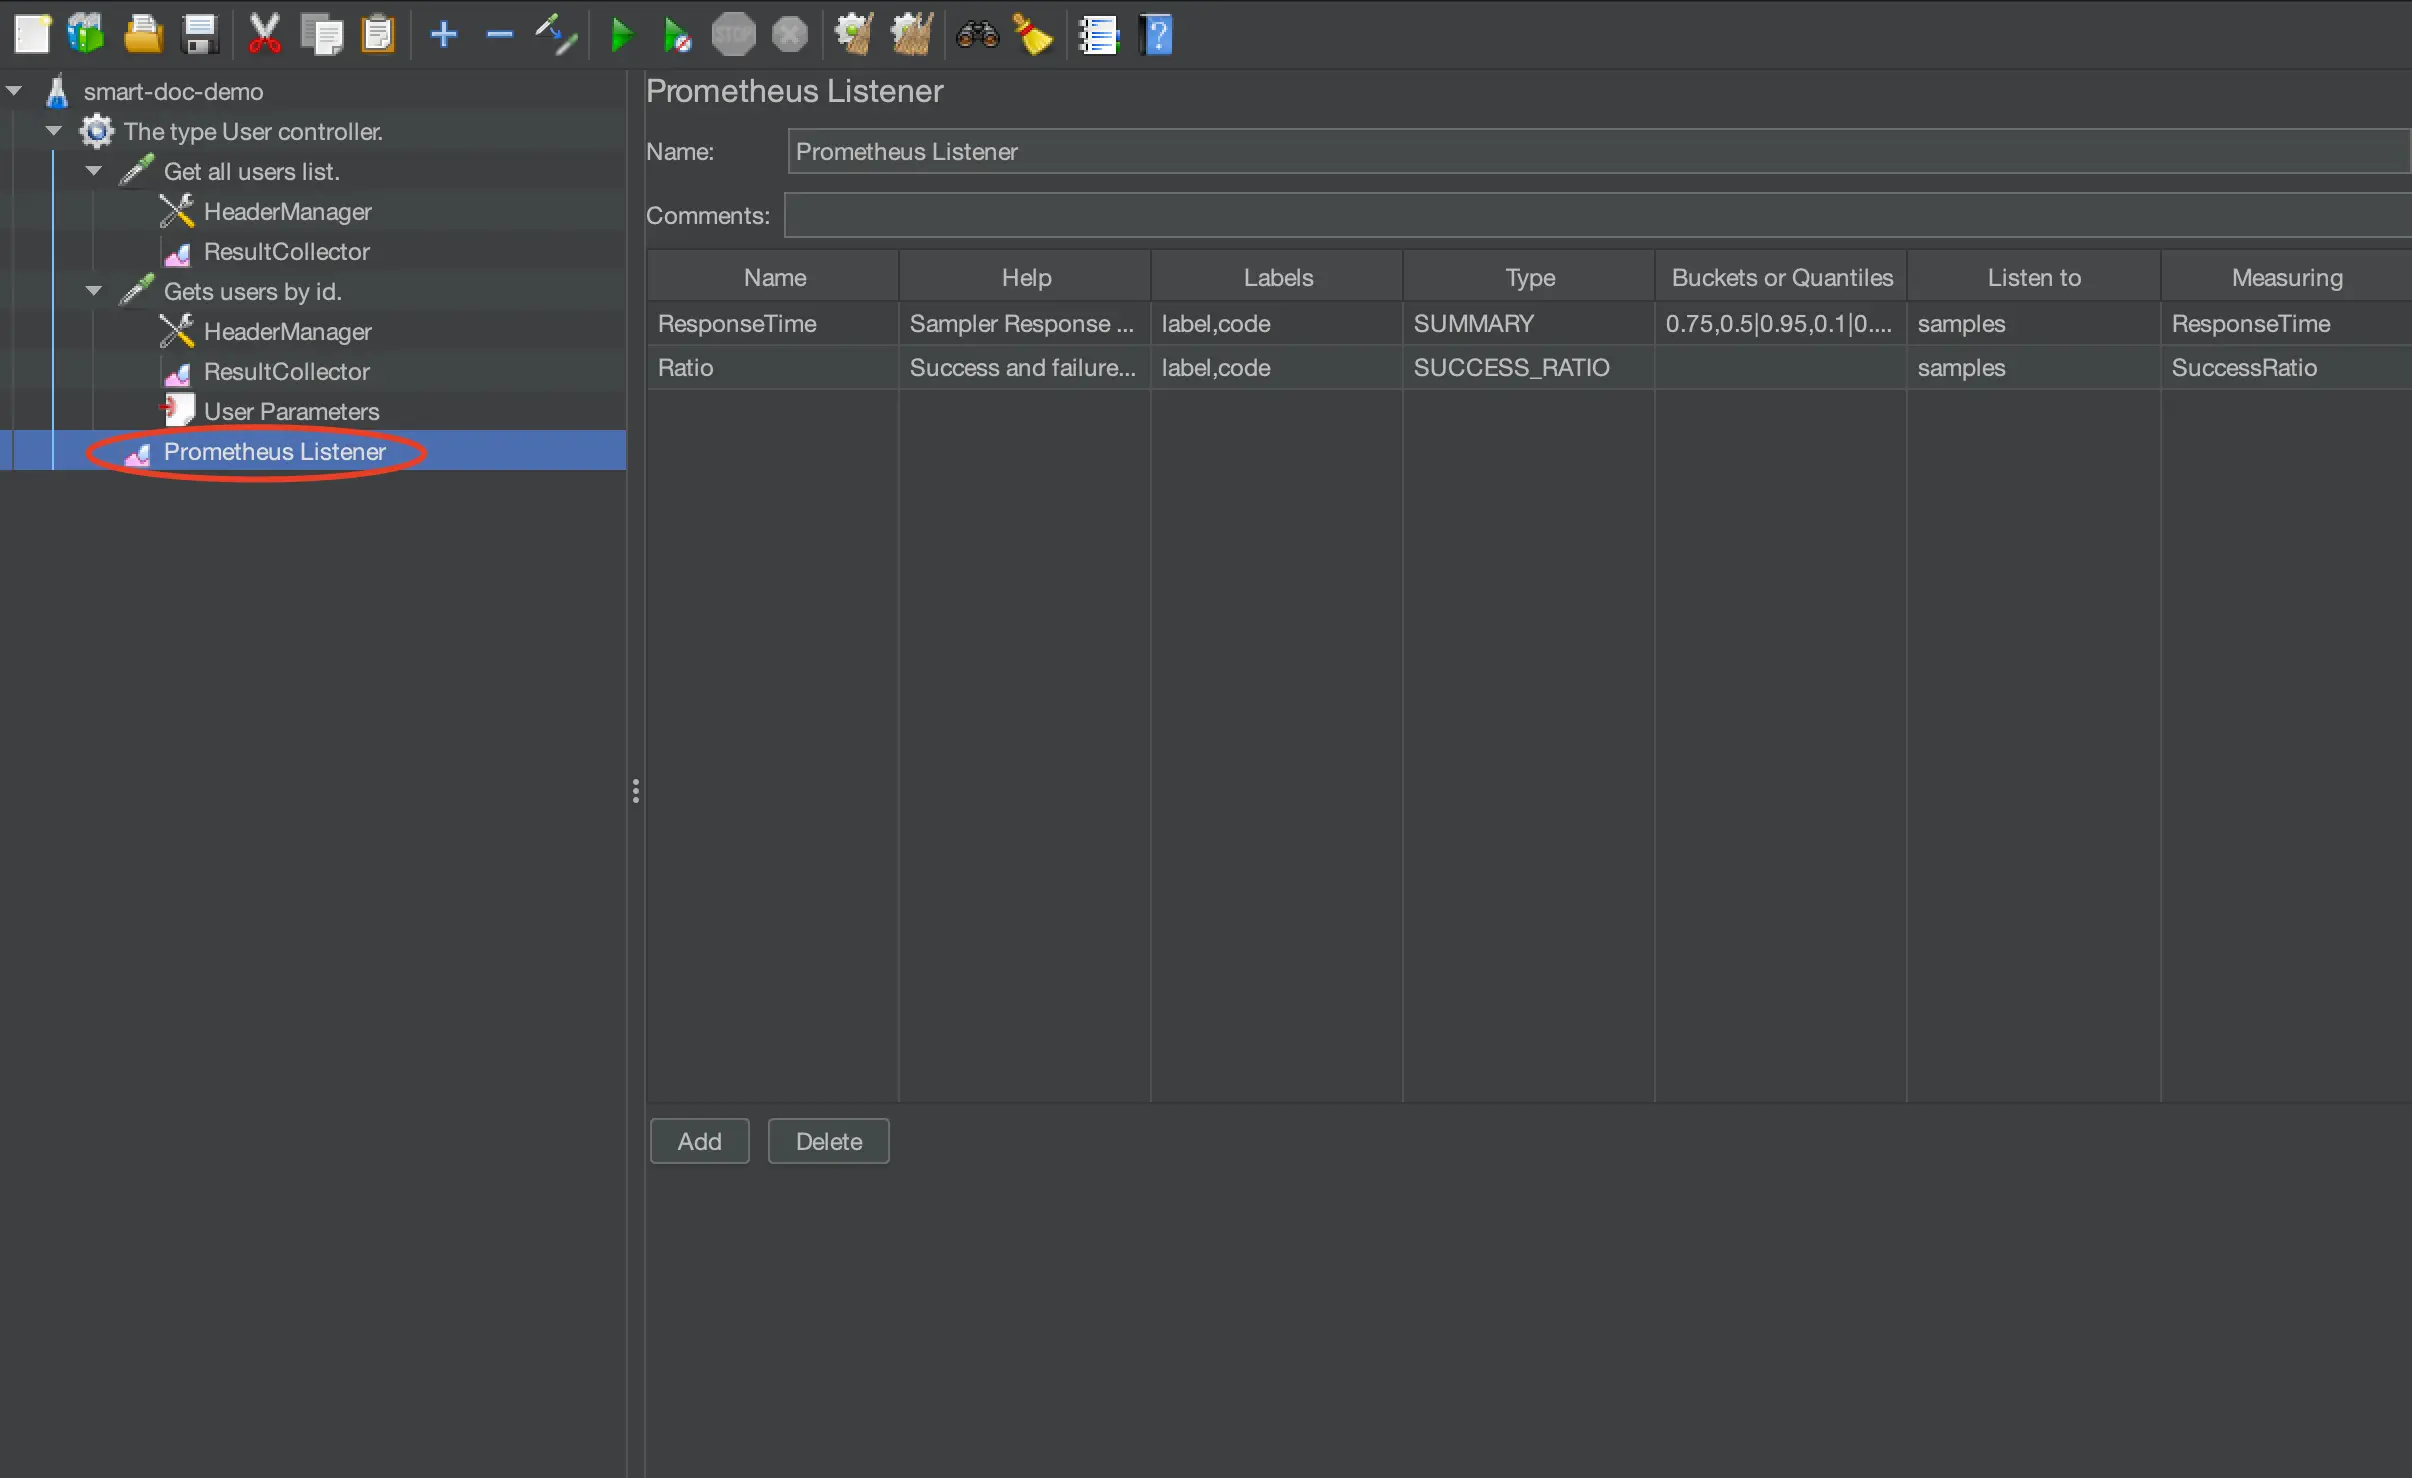Image resolution: width=2412 pixels, height=1478 pixels.
Task: Click the Delete button below the table
Action: [x=828, y=1141]
